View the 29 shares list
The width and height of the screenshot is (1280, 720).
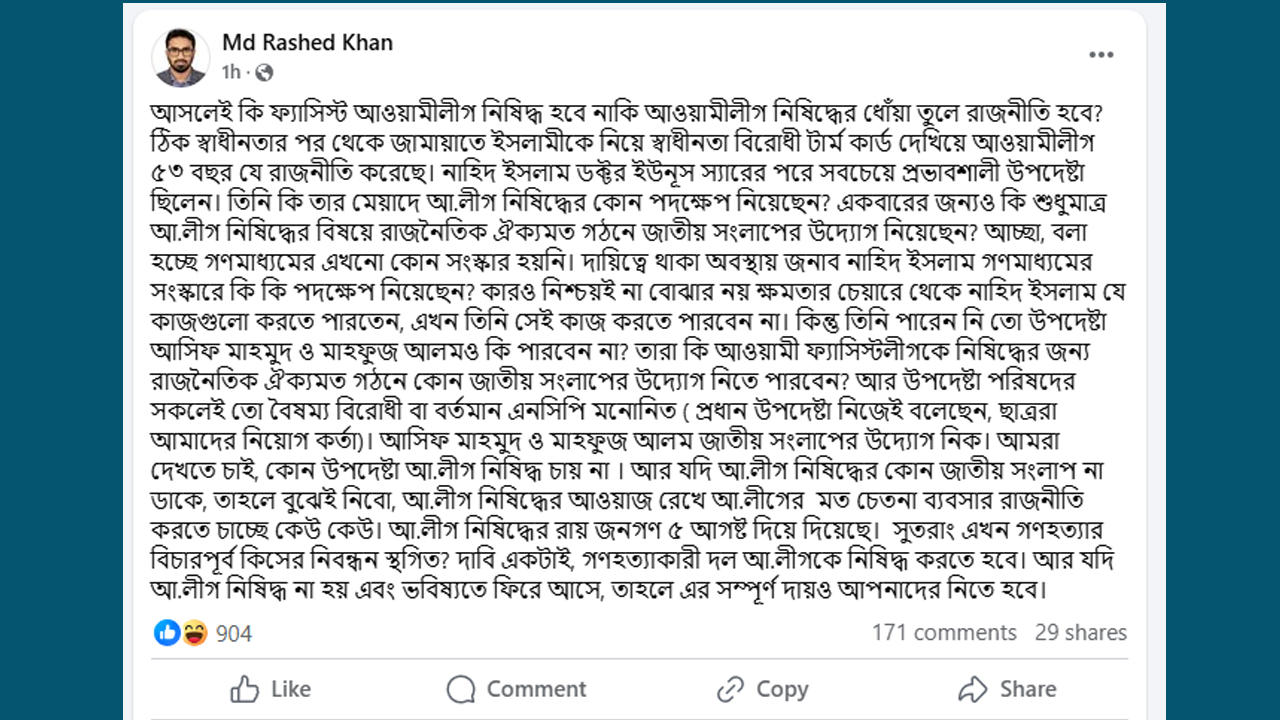[1080, 633]
